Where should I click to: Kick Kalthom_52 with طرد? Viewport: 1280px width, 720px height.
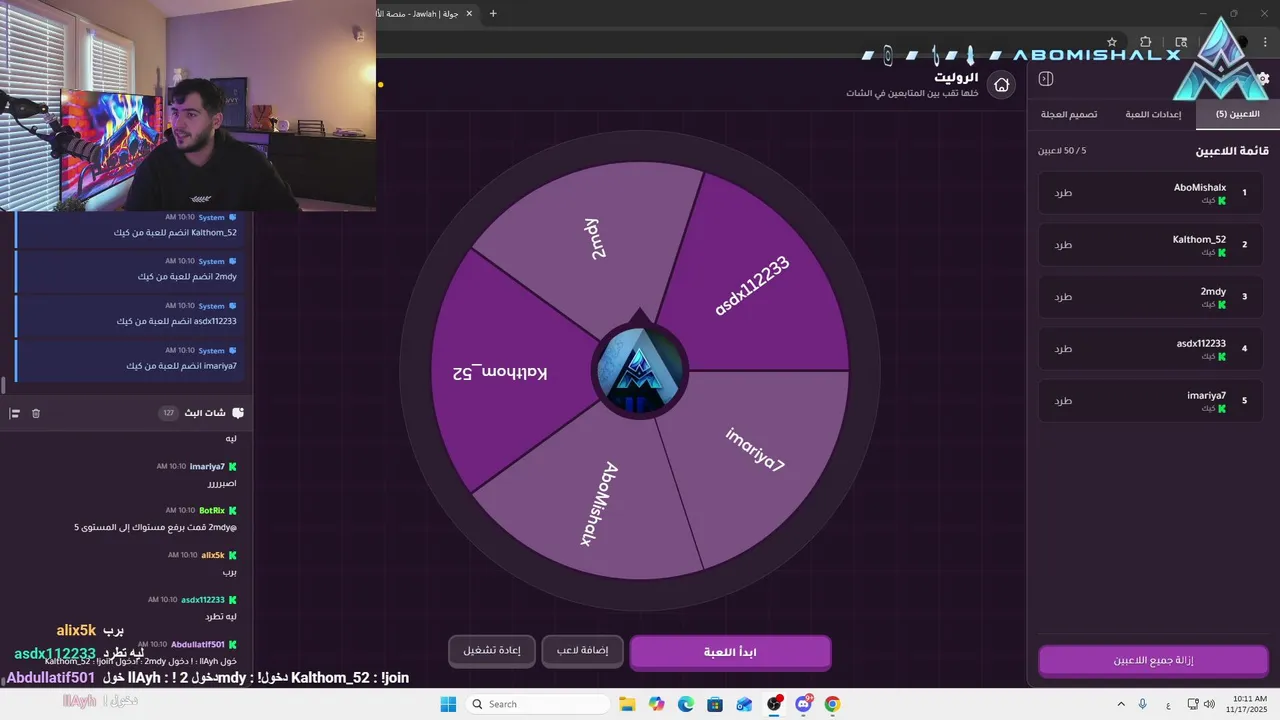(x=1063, y=244)
